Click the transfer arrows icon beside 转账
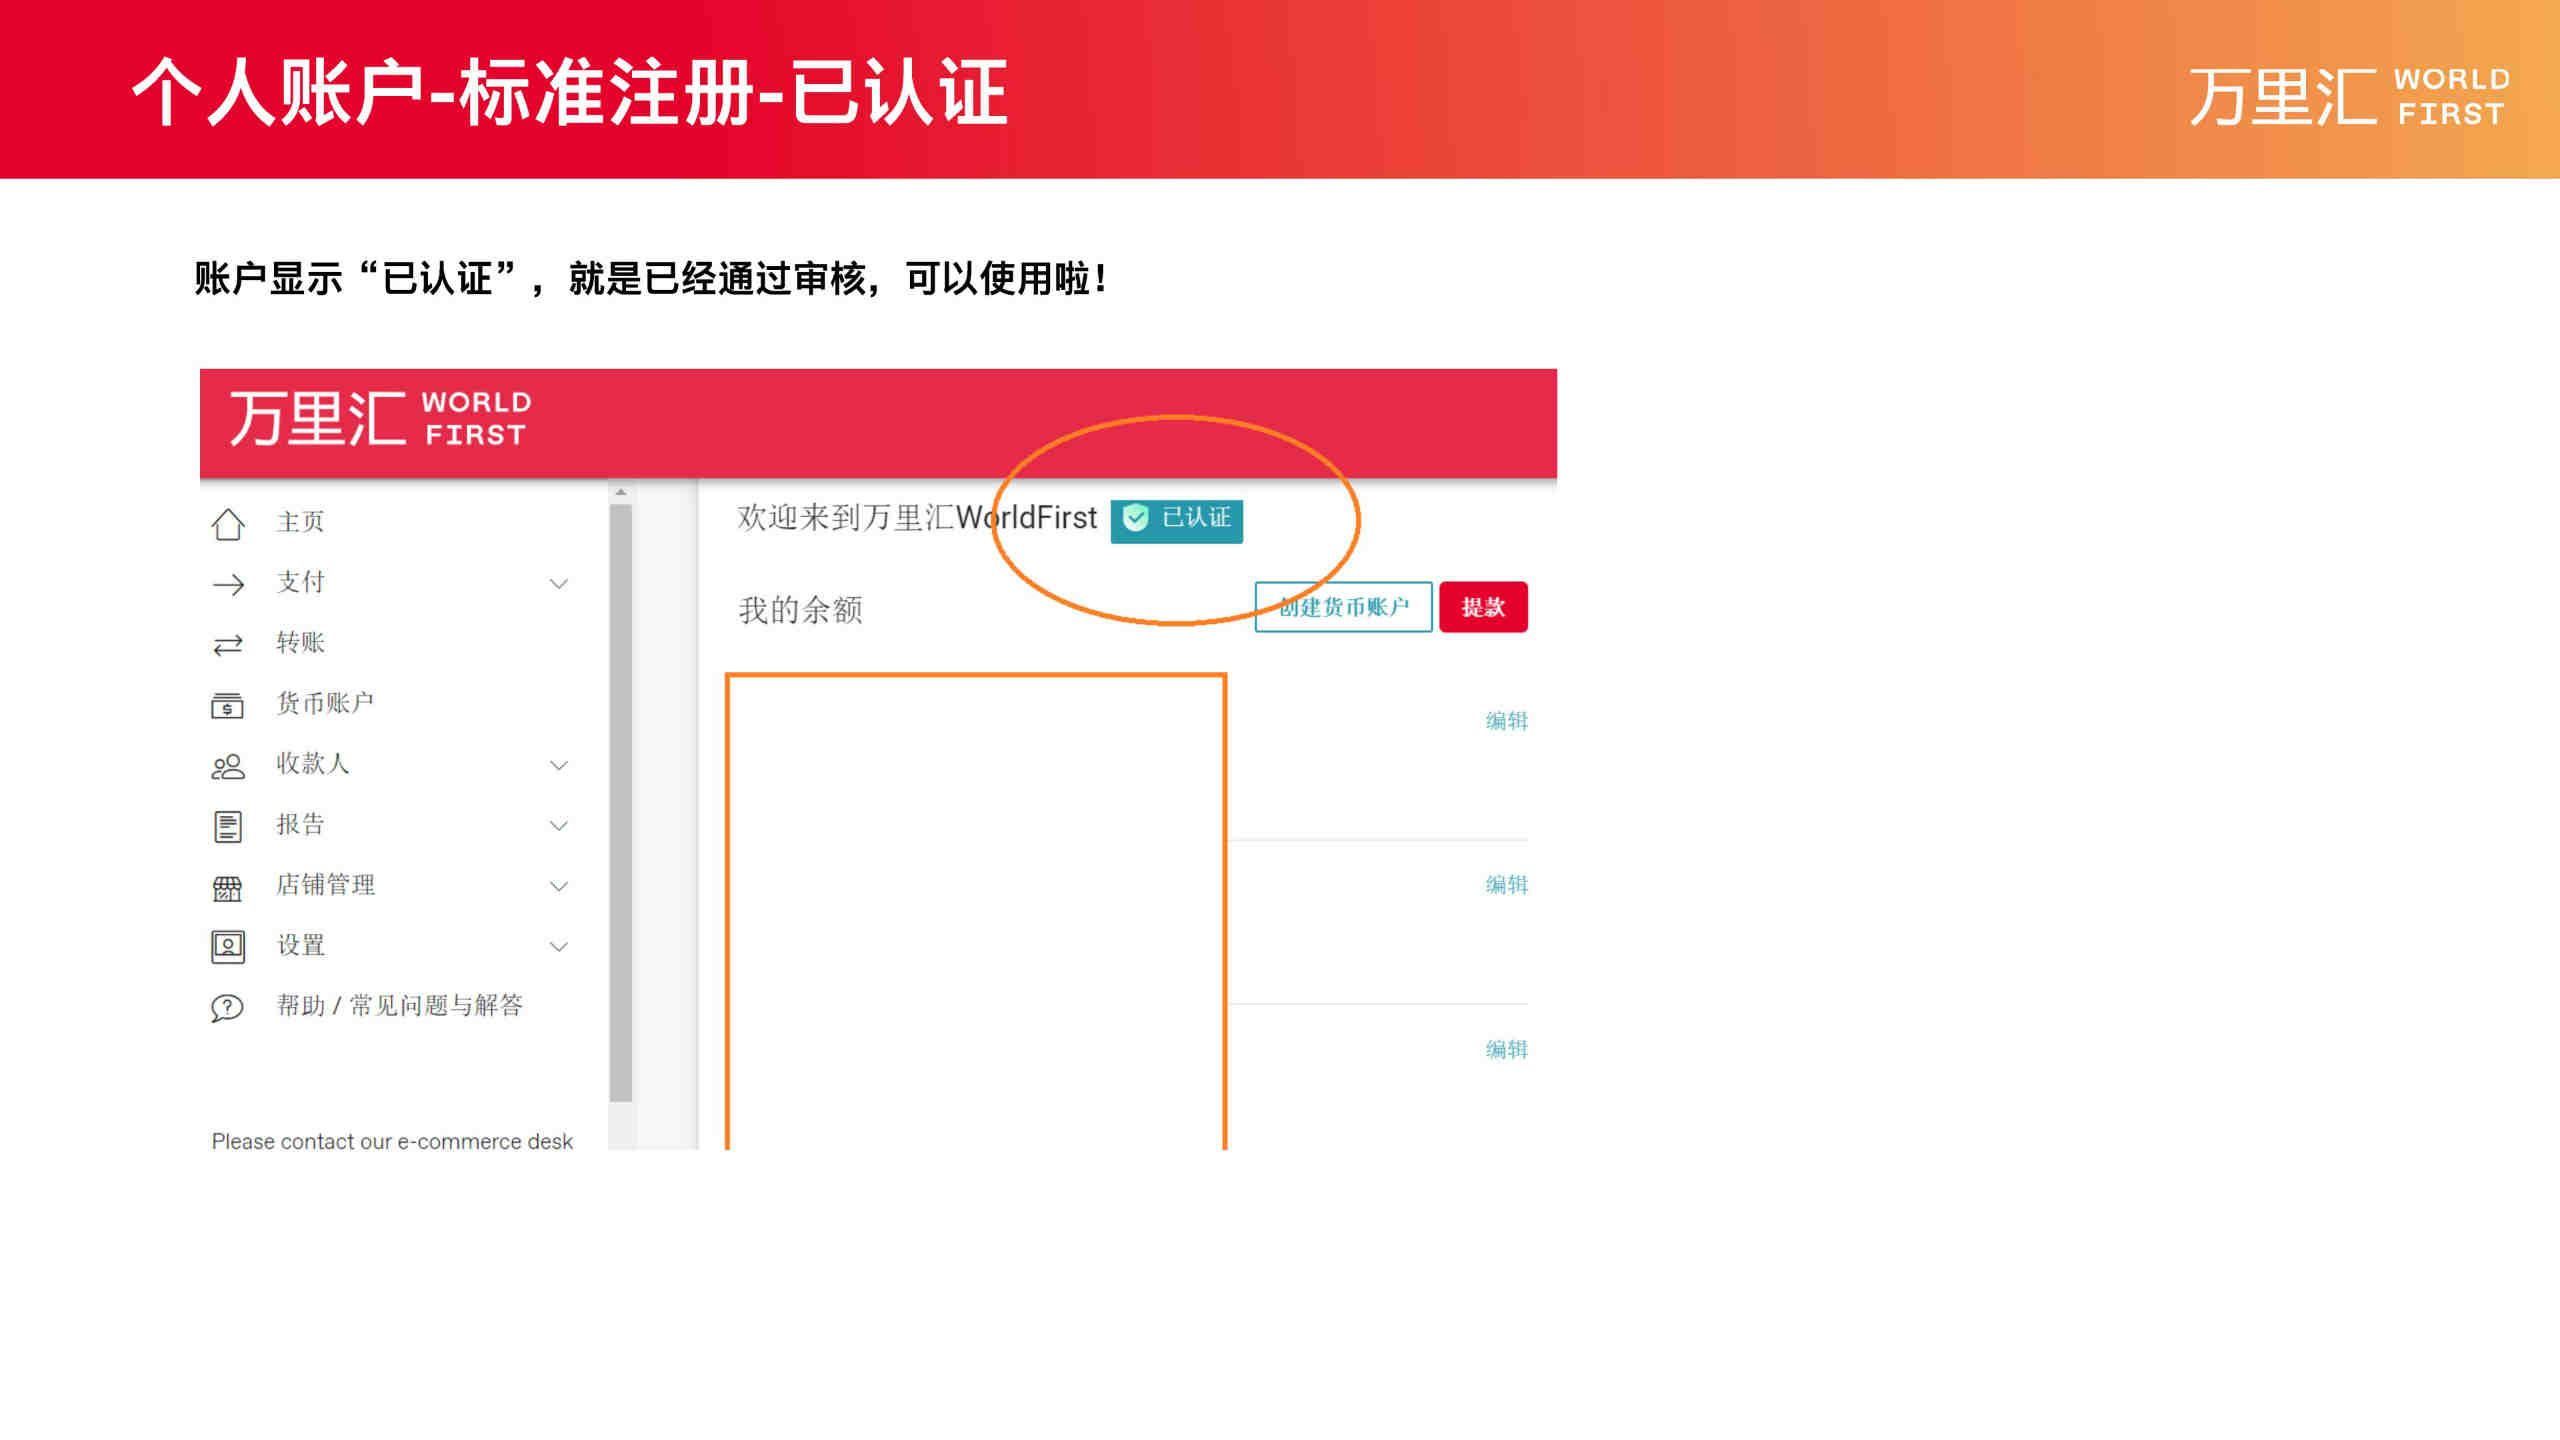The width and height of the screenshot is (2560, 1440). click(x=228, y=645)
